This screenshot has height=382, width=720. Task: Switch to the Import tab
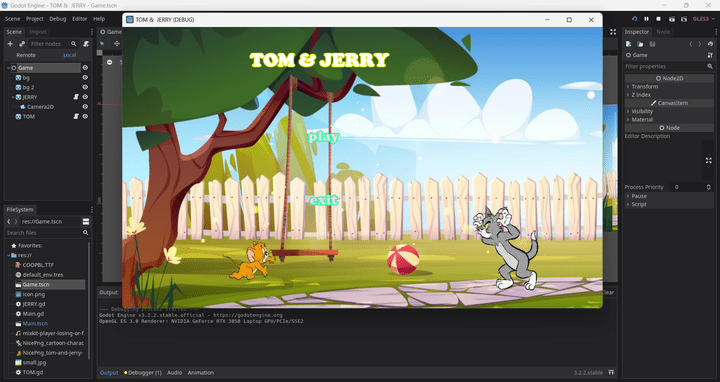point(38,32)
